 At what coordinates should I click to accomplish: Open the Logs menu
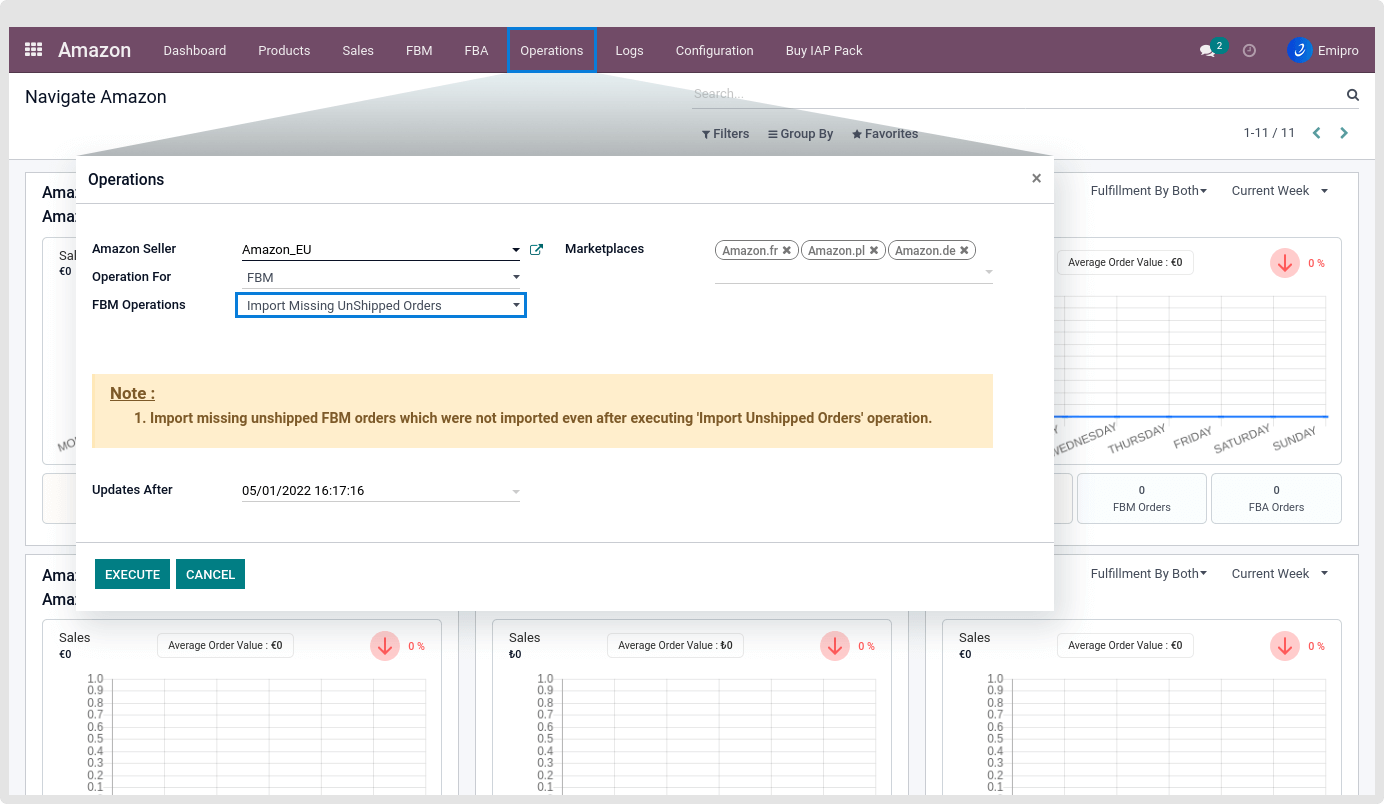click(629, 51)
